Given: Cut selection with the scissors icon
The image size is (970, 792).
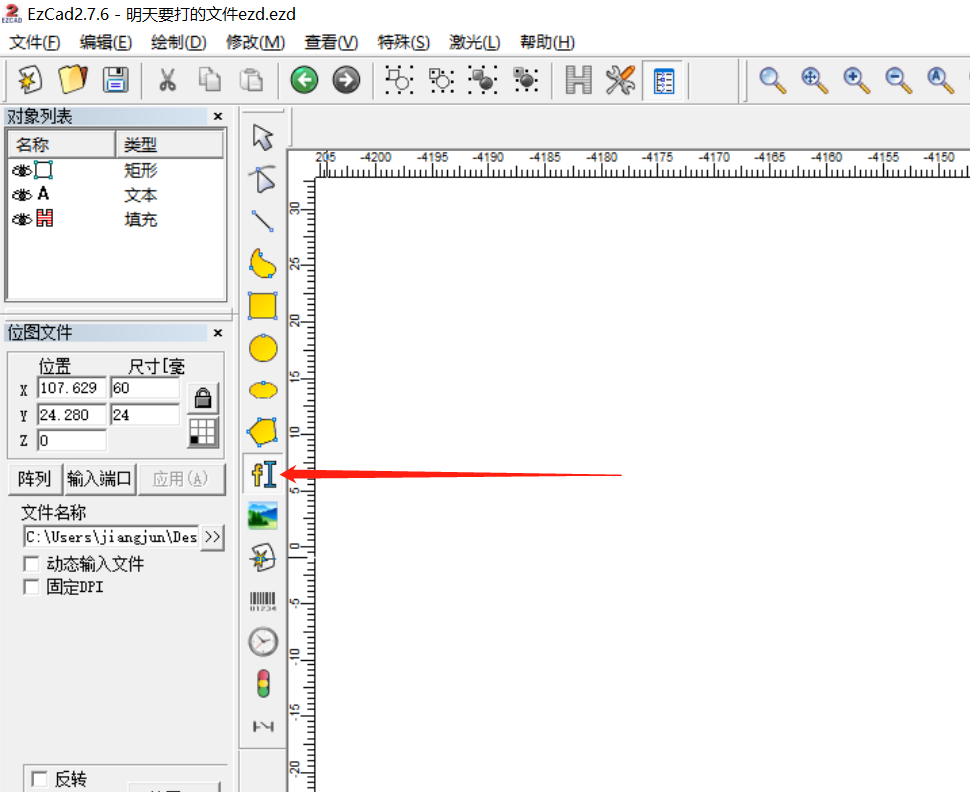Looking at the screenshot, I should (167, 80).
